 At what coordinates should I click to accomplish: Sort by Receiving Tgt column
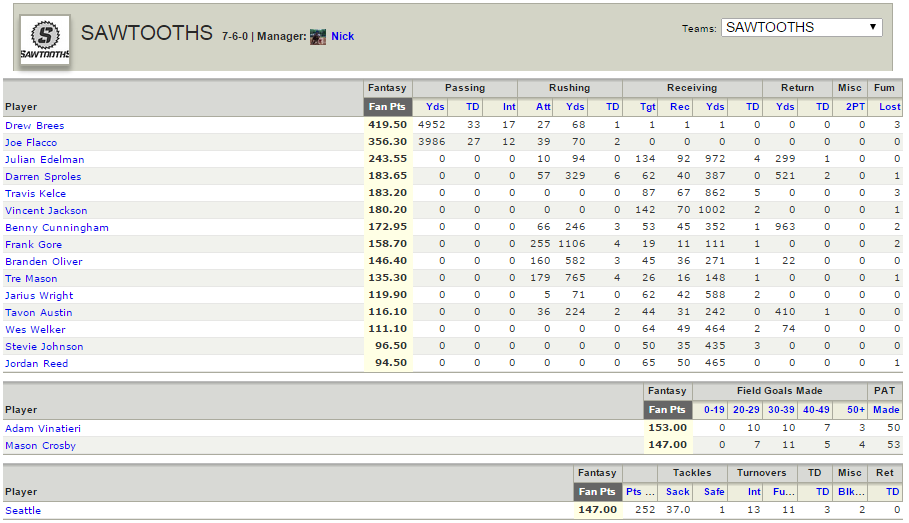click(648, 107)
